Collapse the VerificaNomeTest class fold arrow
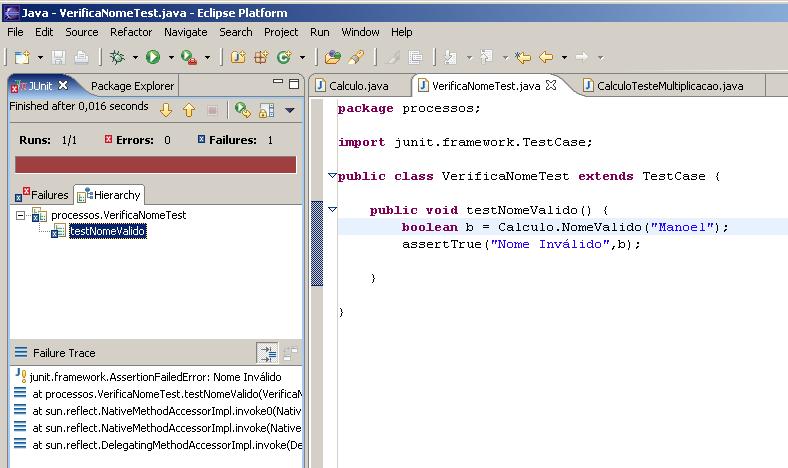This screenshot has width=788, height=468. [x=332, y=175]
